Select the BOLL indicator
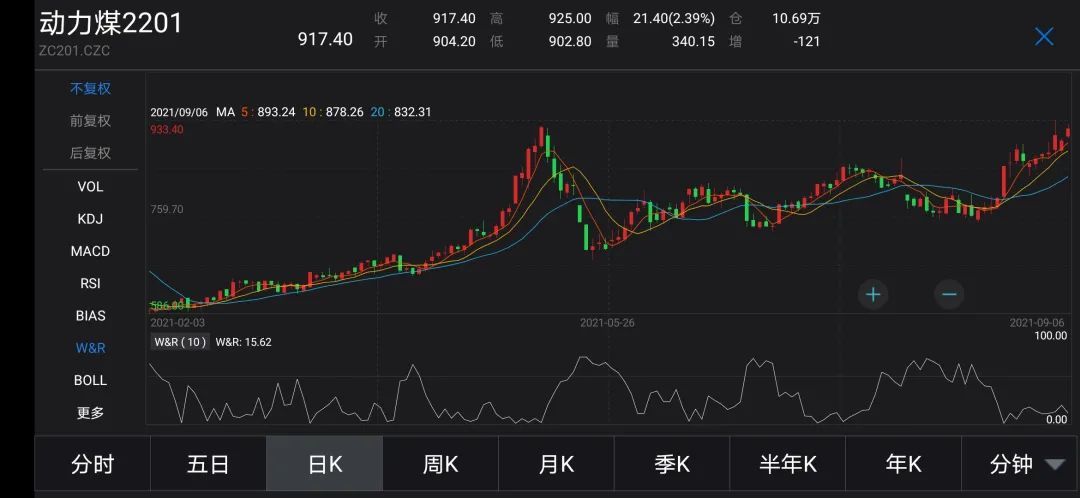Viewport: 1080px width, 498px height. [x=90, y=380]
